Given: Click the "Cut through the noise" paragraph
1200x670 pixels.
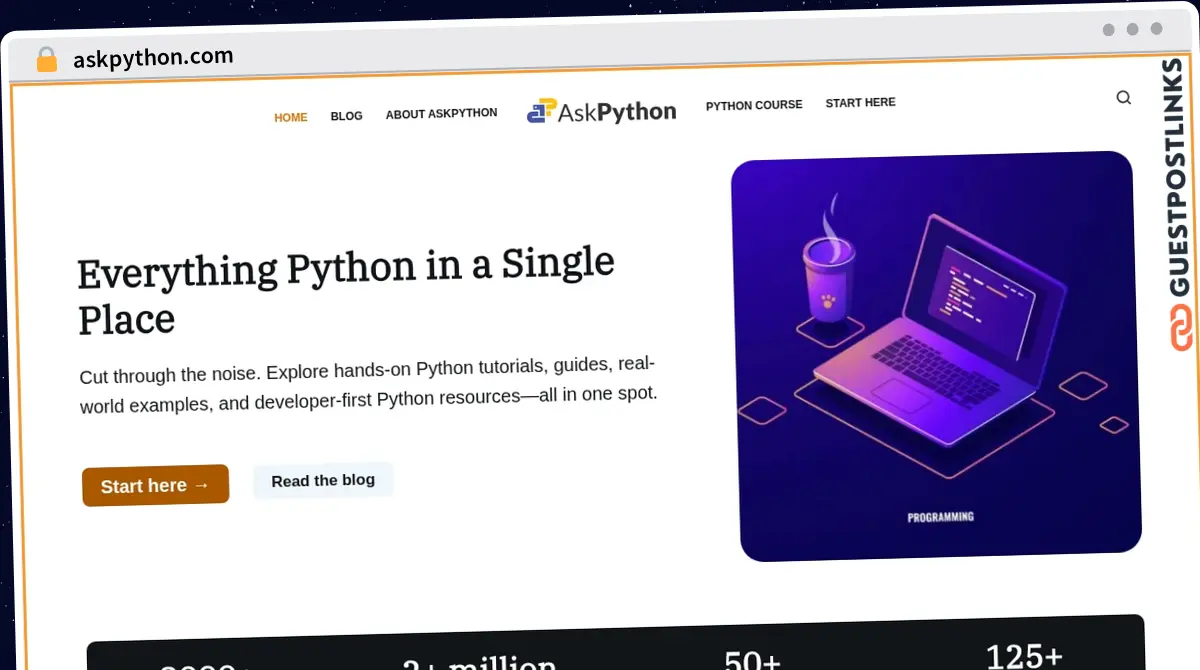Looking at the screenshot, I should (368, 385).
